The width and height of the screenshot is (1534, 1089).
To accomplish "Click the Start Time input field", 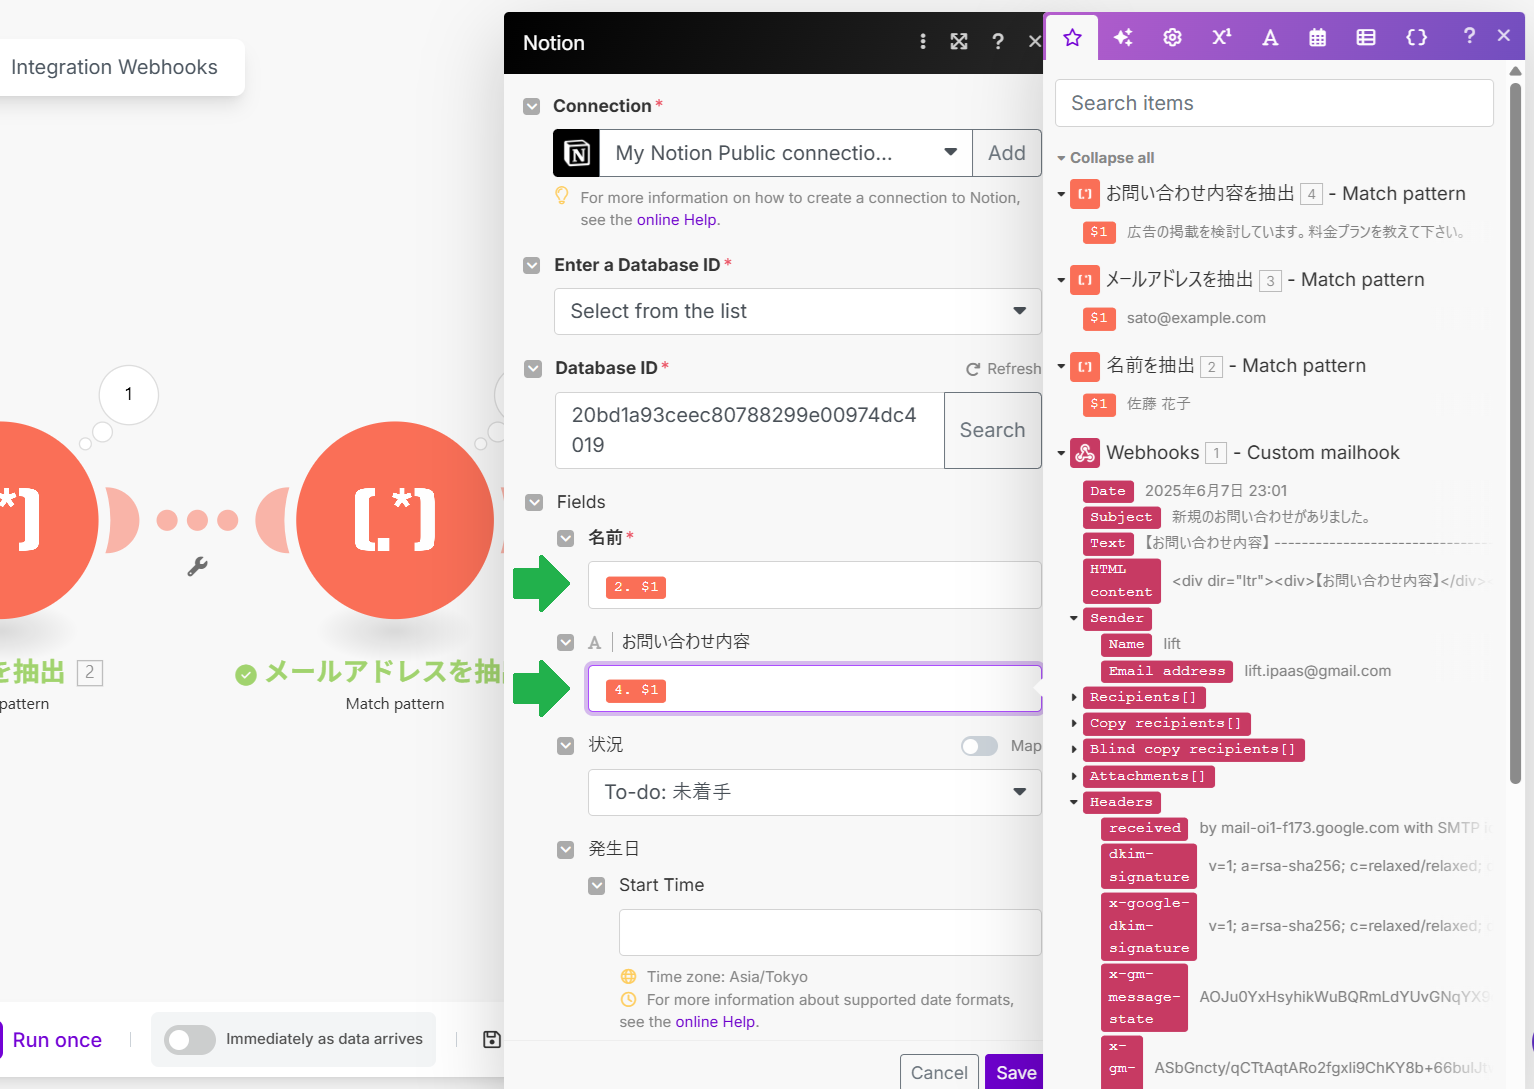I will tap(830, 932).
